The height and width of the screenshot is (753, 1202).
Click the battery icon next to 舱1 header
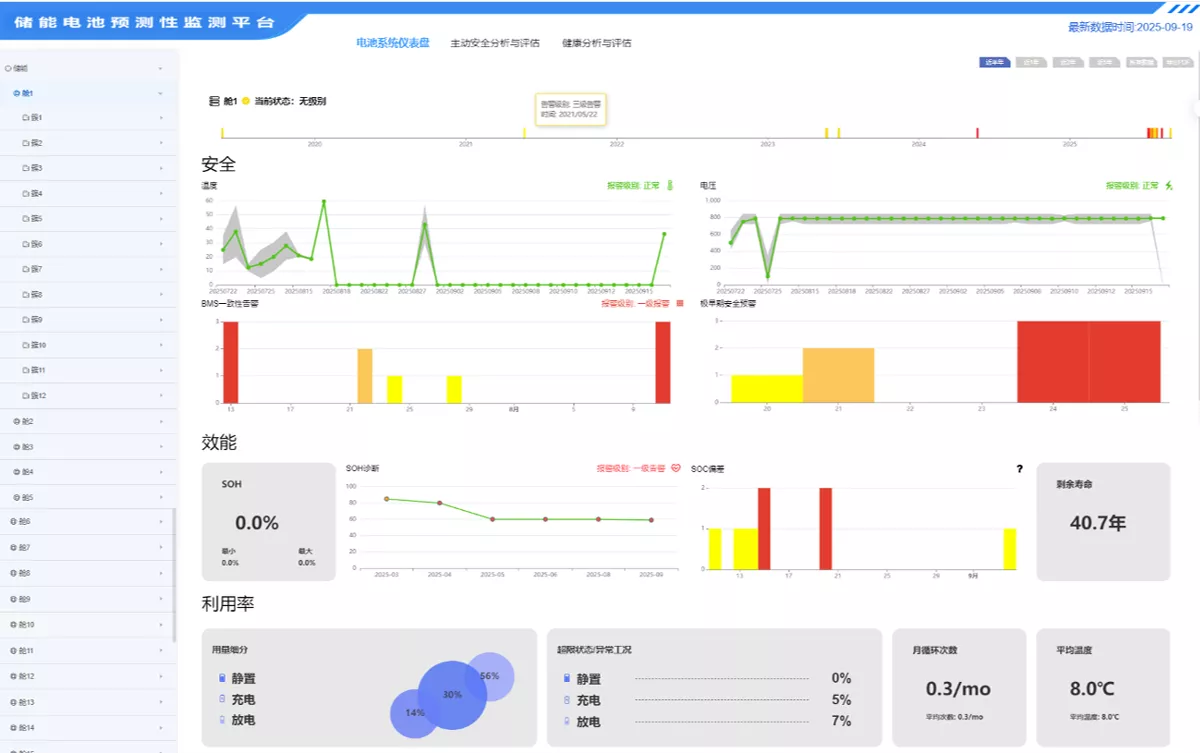[214, 101]
